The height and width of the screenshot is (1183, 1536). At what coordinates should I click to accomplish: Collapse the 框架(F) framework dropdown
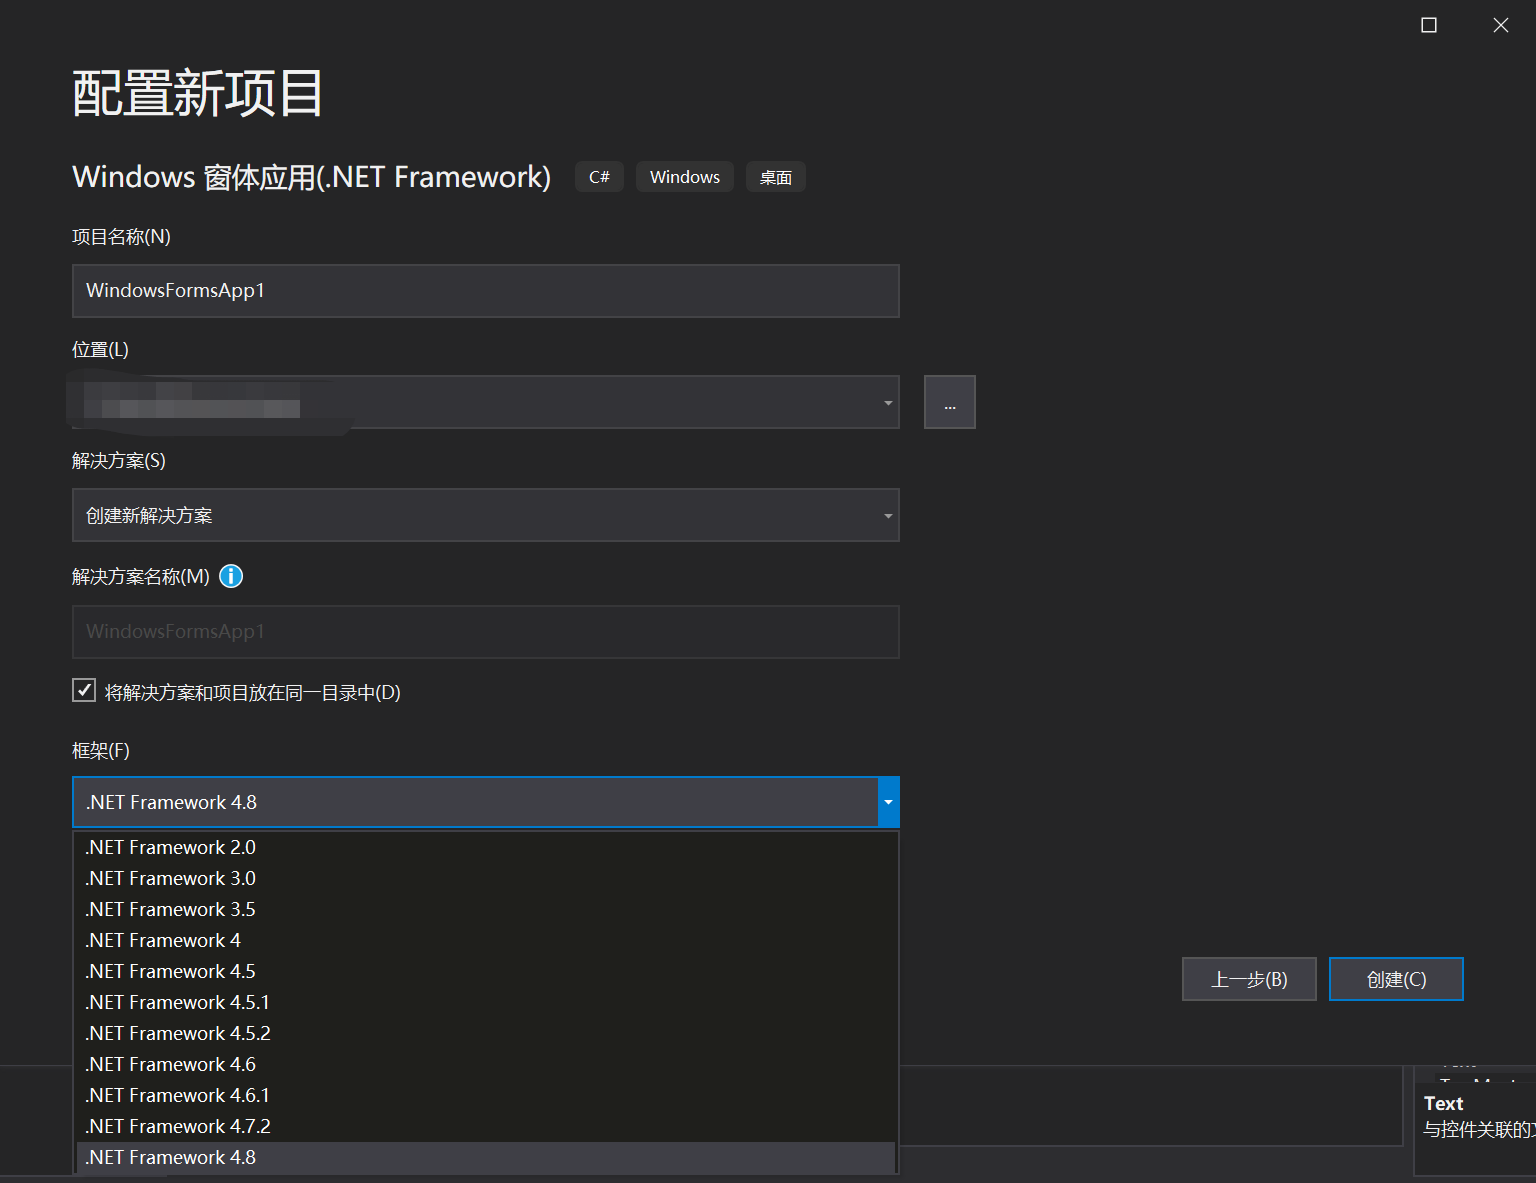pos(886,801)
